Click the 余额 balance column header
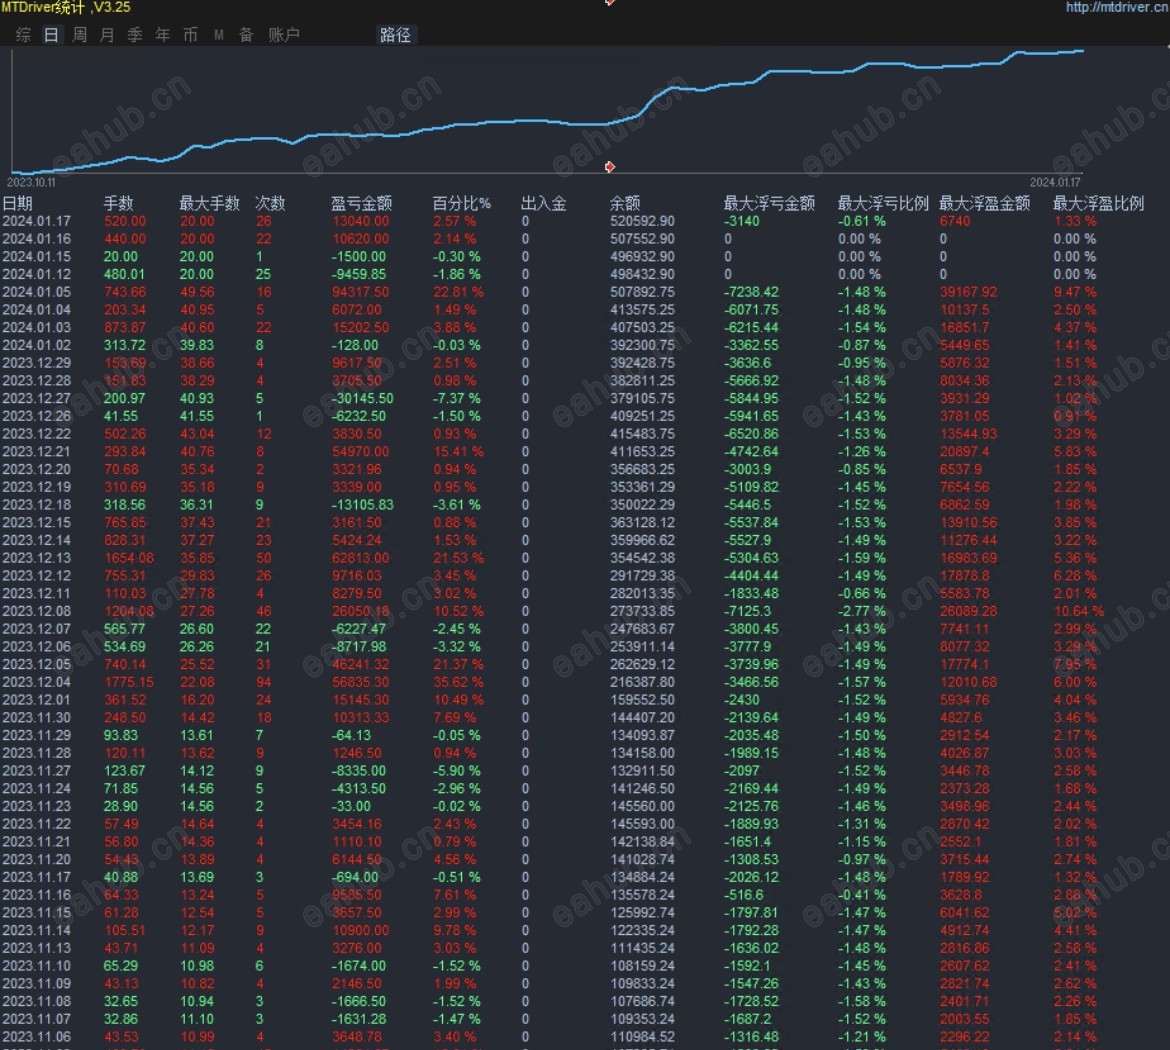The height and width of the screenshot is (1050, 1170). tap(625, 203)
